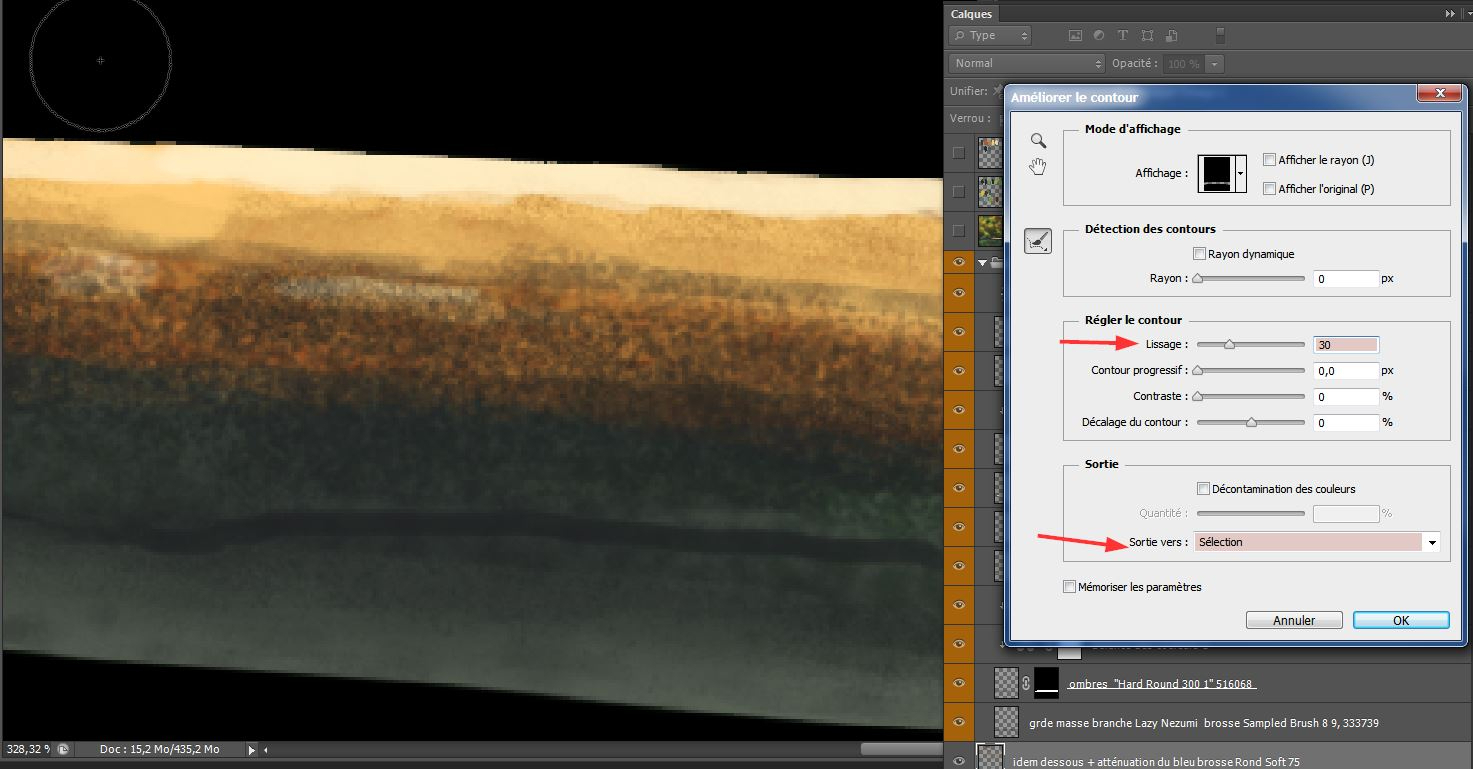Click the adjustment layer filter icon
Viewport: 1473px width, 769px height.
(x=1099, y=35)
